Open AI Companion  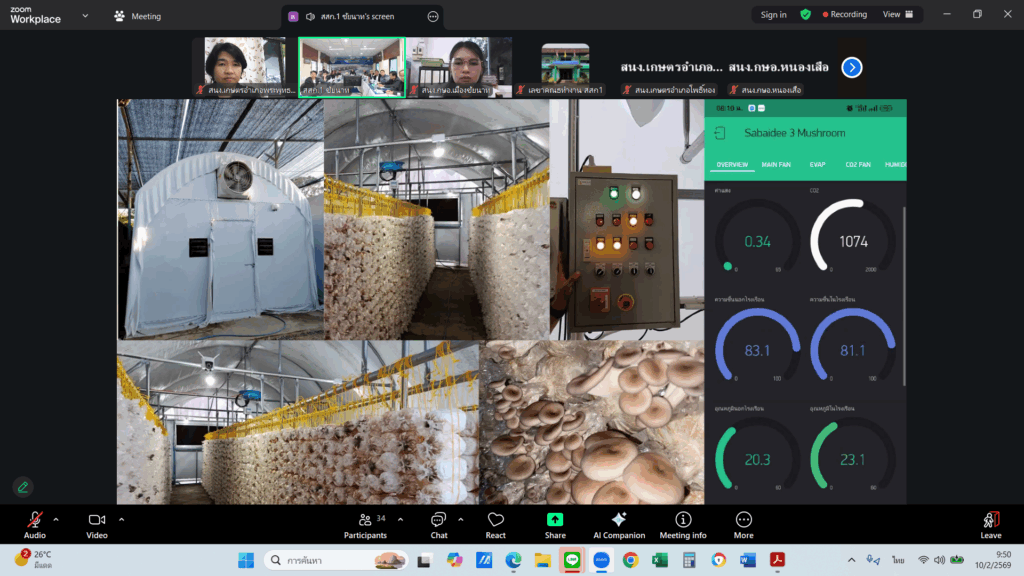618,520
